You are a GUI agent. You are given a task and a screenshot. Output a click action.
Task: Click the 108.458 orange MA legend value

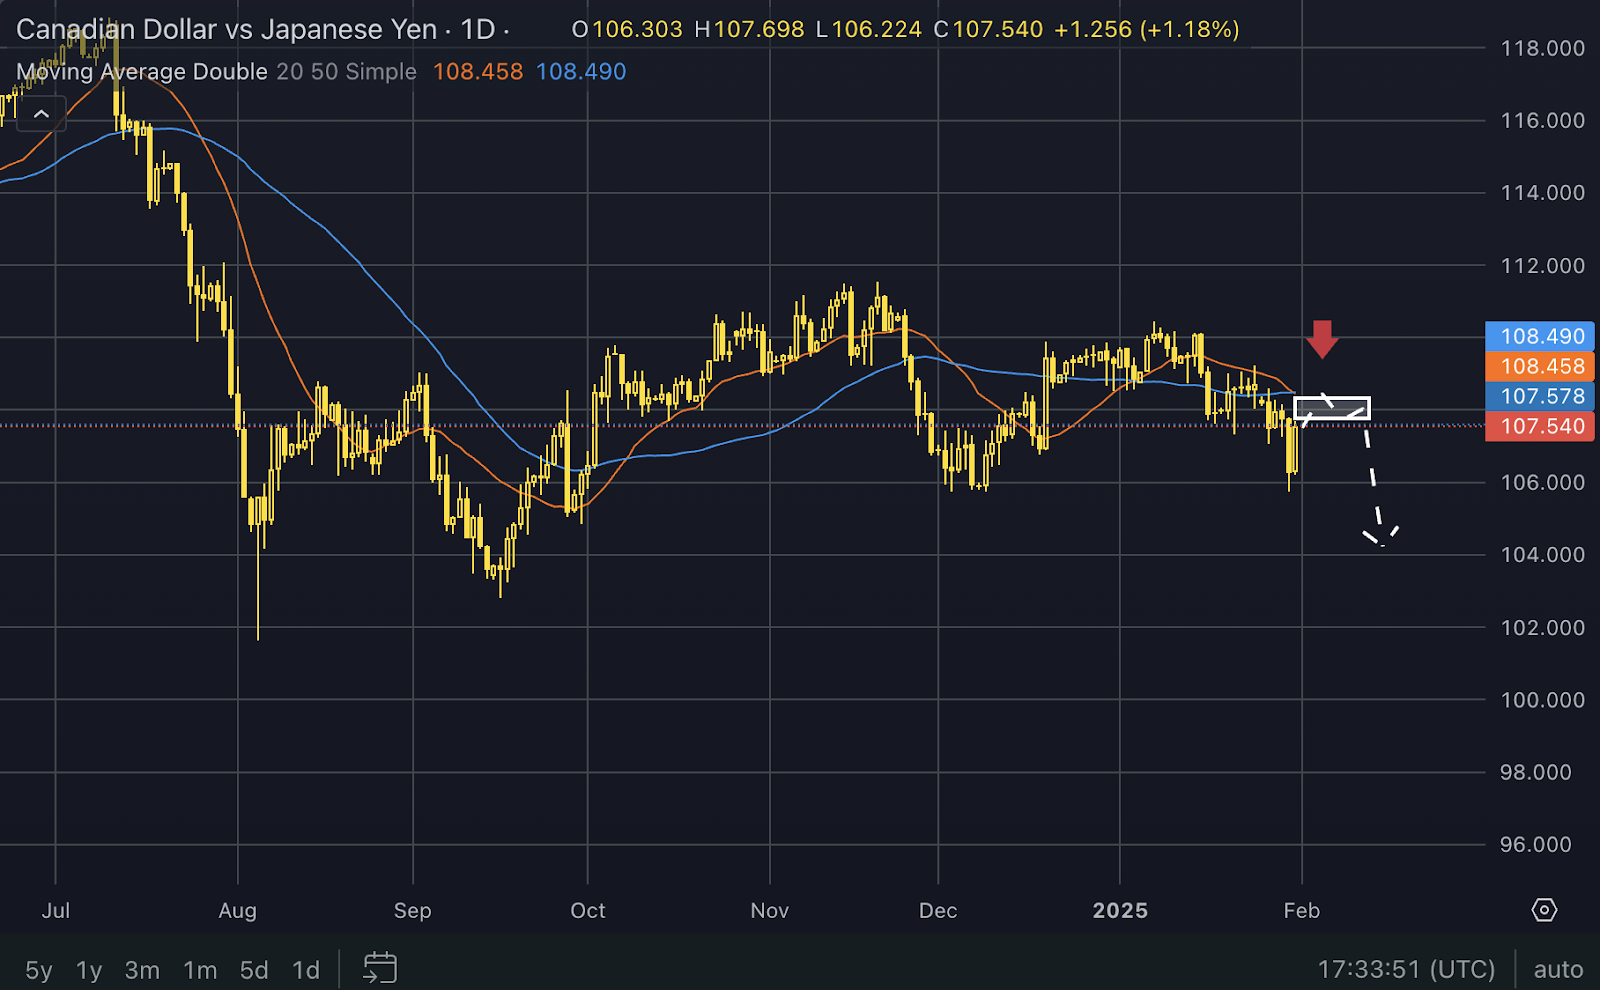(478, 72)
